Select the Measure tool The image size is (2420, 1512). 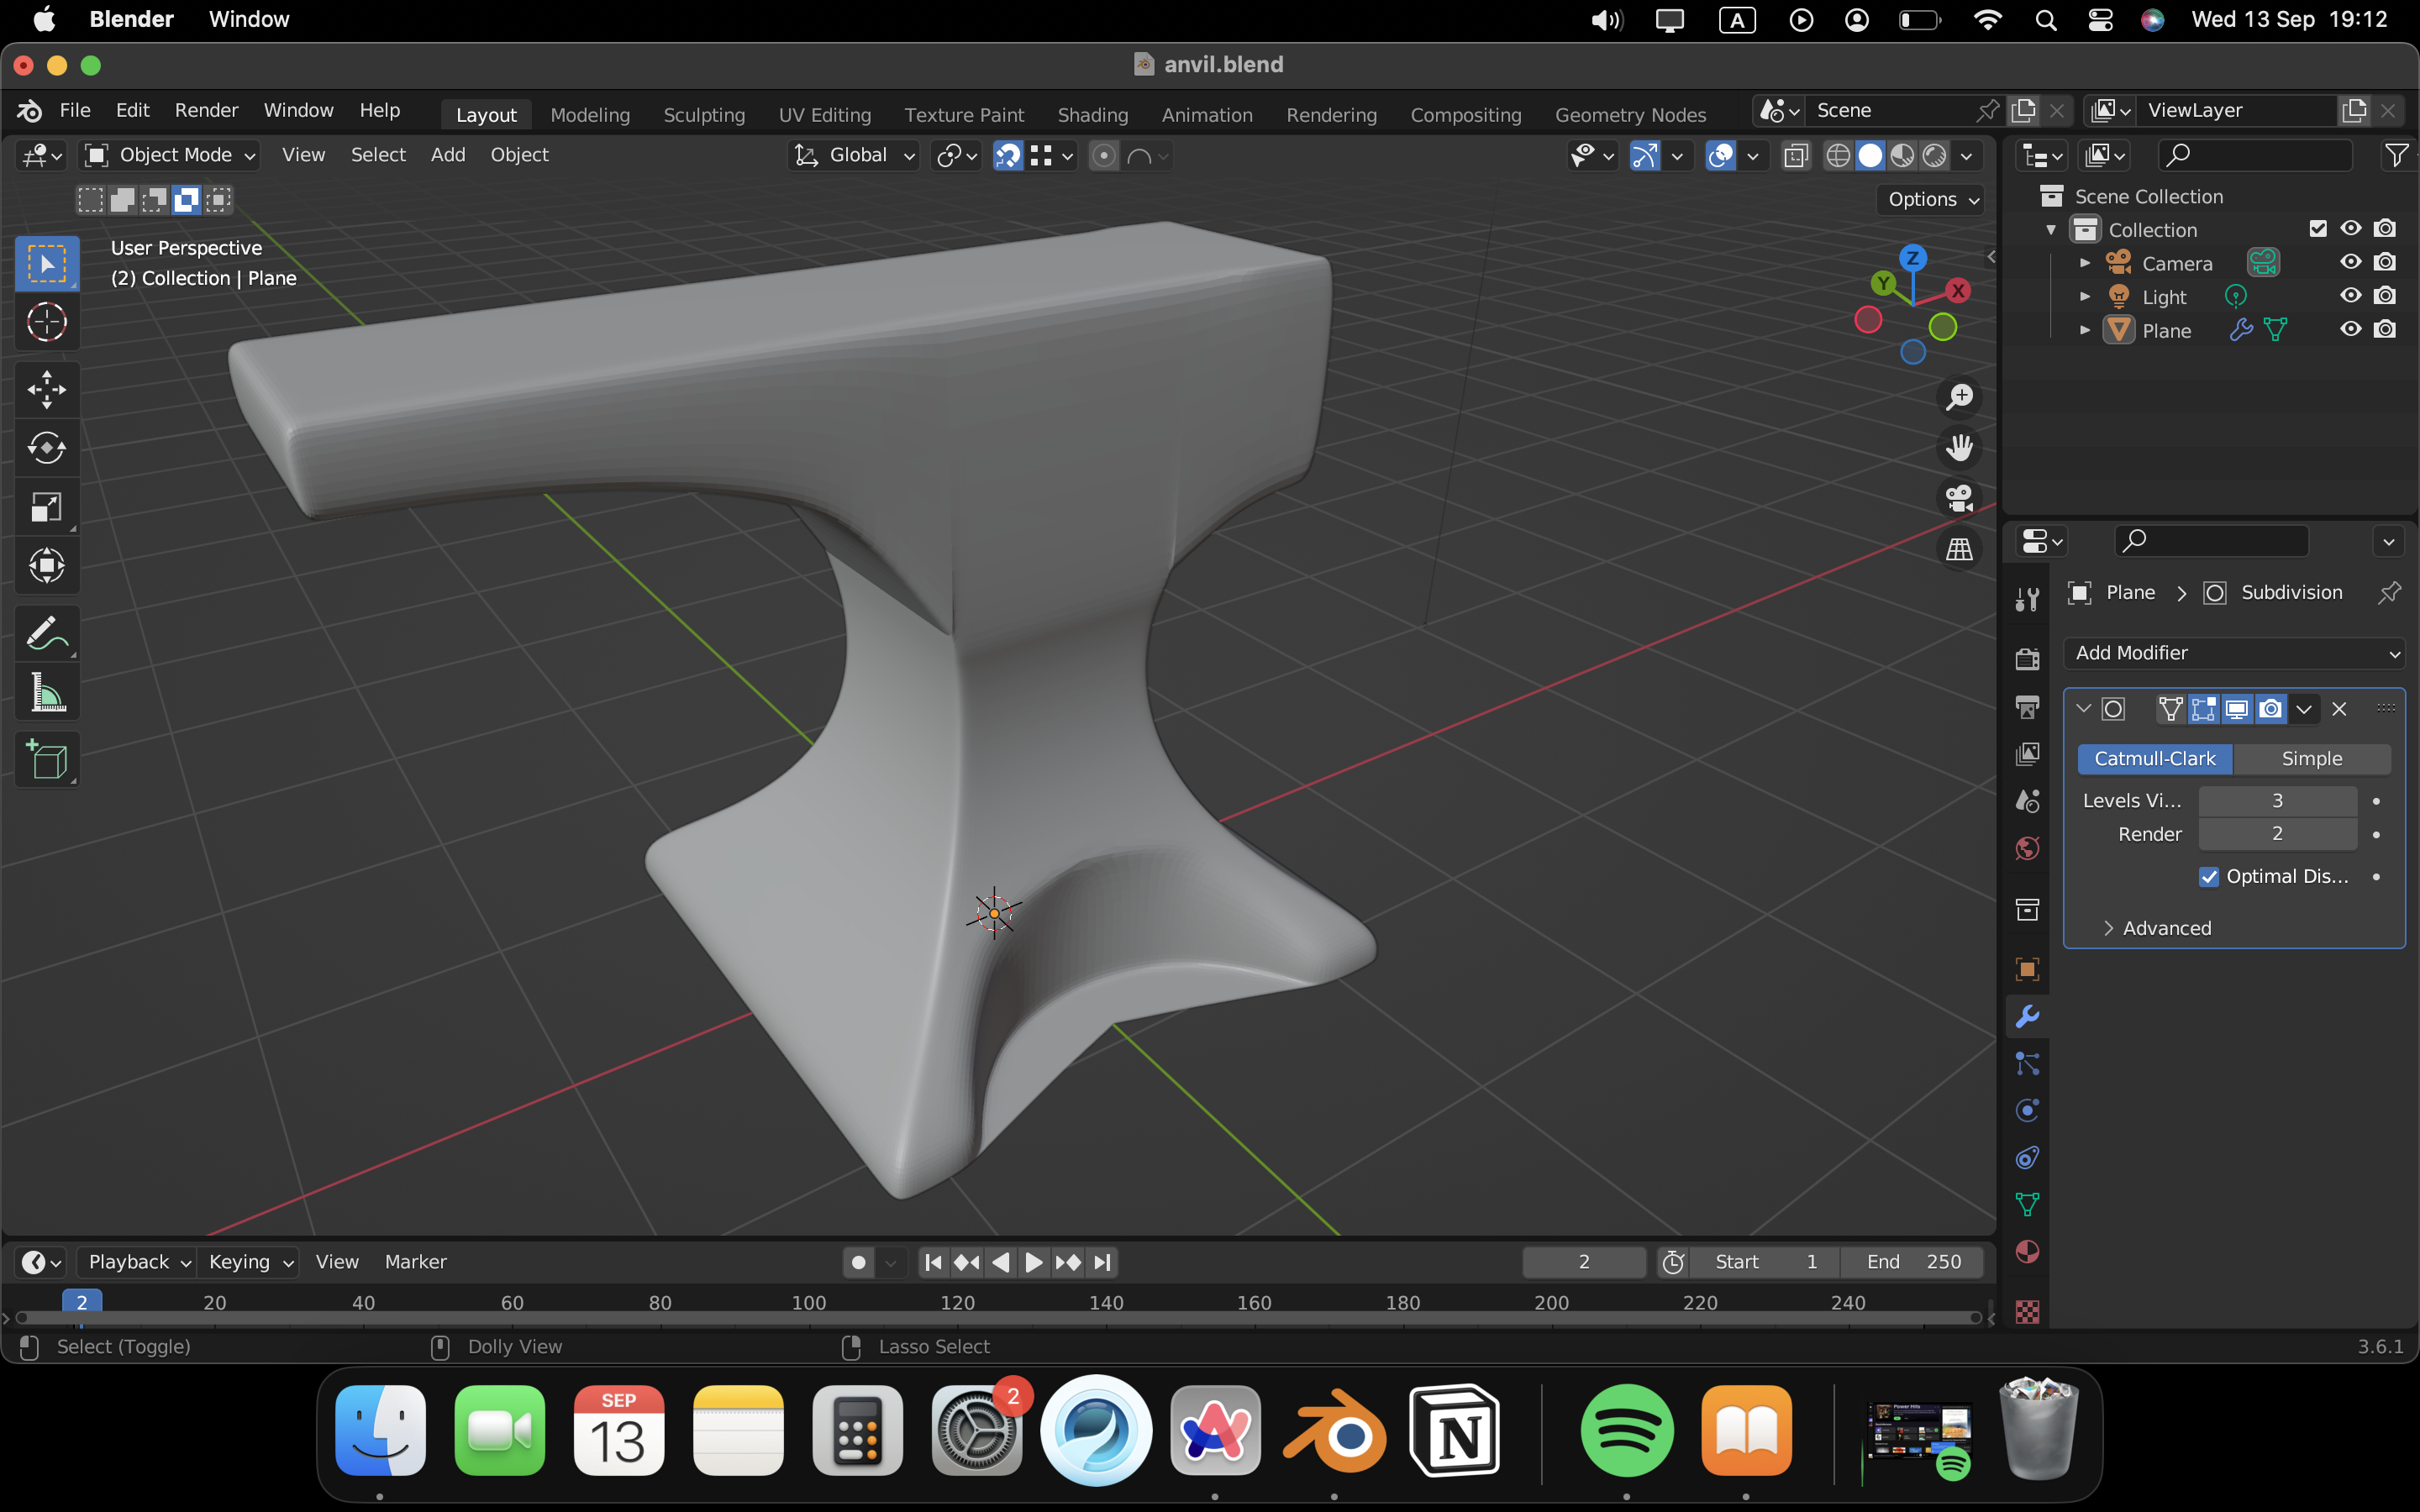(46, 692)
